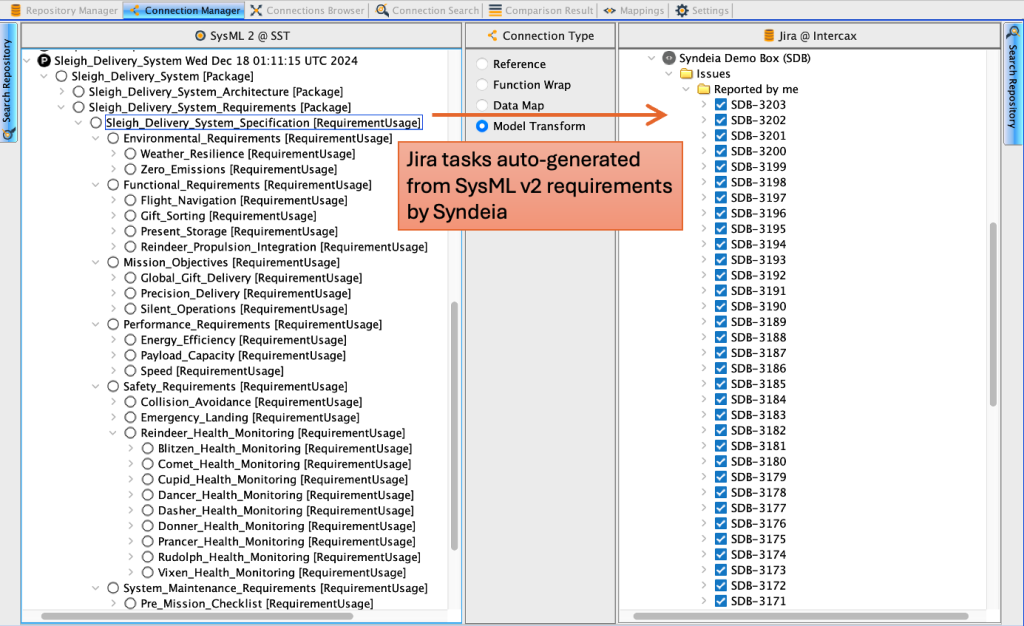
Task: Click the Jira @ Intercax repository icon
Action: click(x=769, y=36)
